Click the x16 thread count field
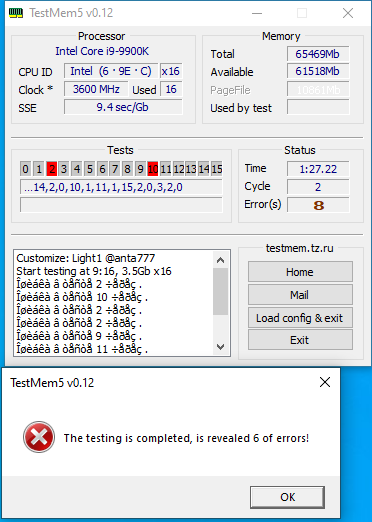This screenshot has height=522, width=372. [171, 71]
